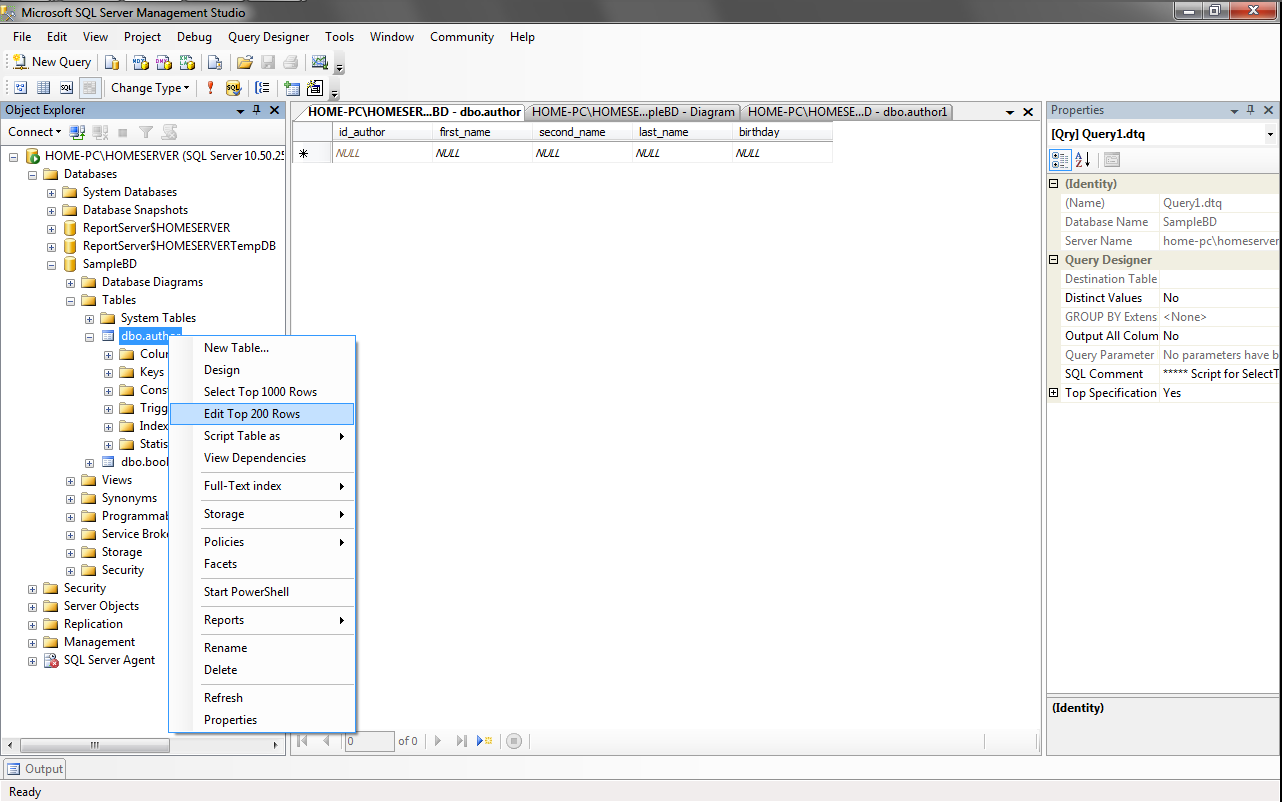Close the active document tab

1028,112
